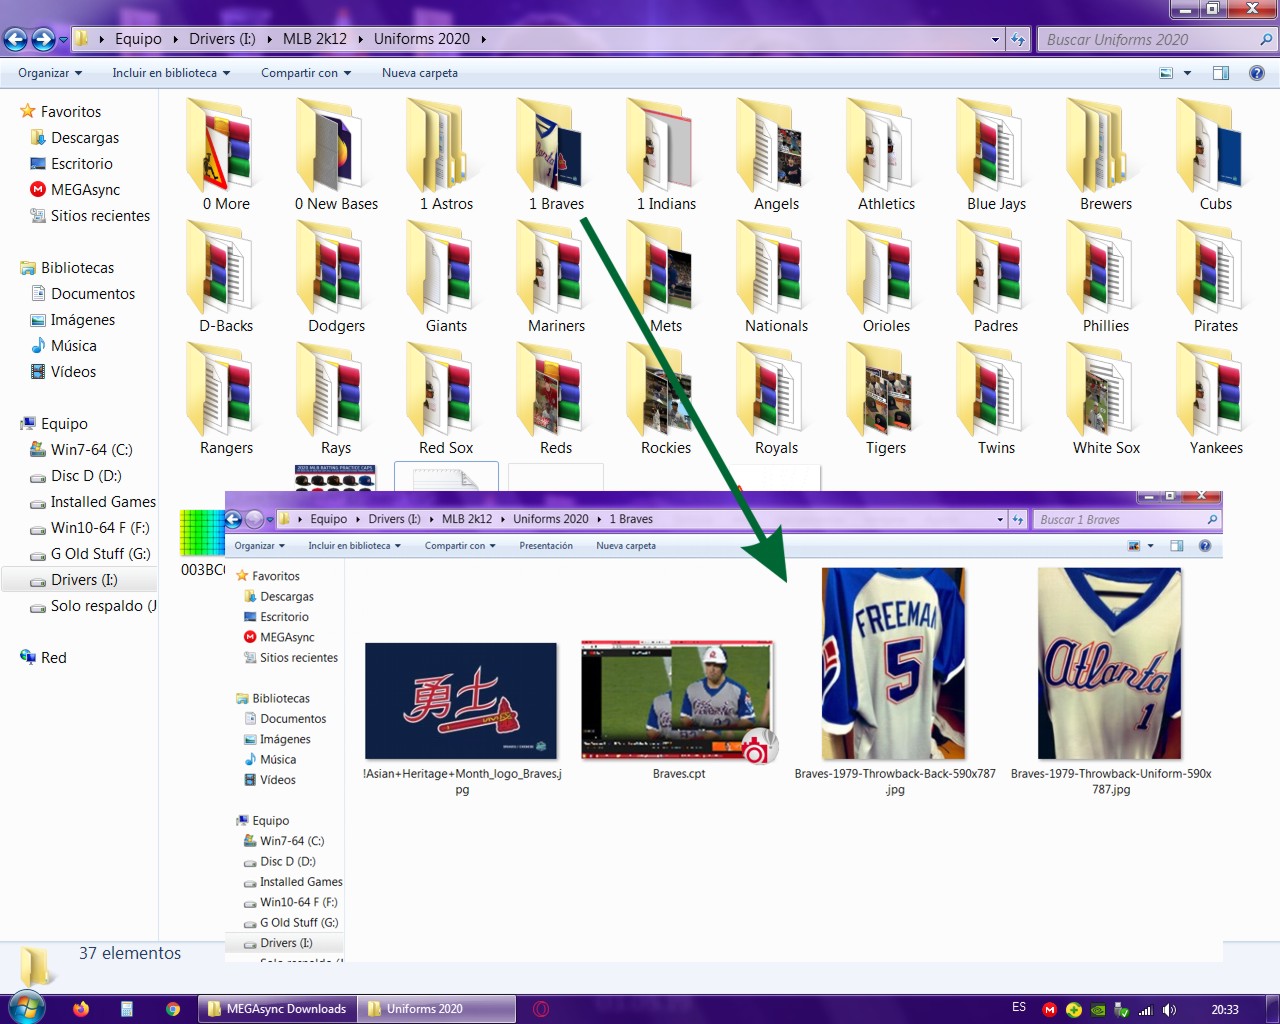Screen dimensions: 1280x1024
Task: Toggle the preview pane in 1 Braves window
Action: pyautogui.click(x=1177, y=546)
